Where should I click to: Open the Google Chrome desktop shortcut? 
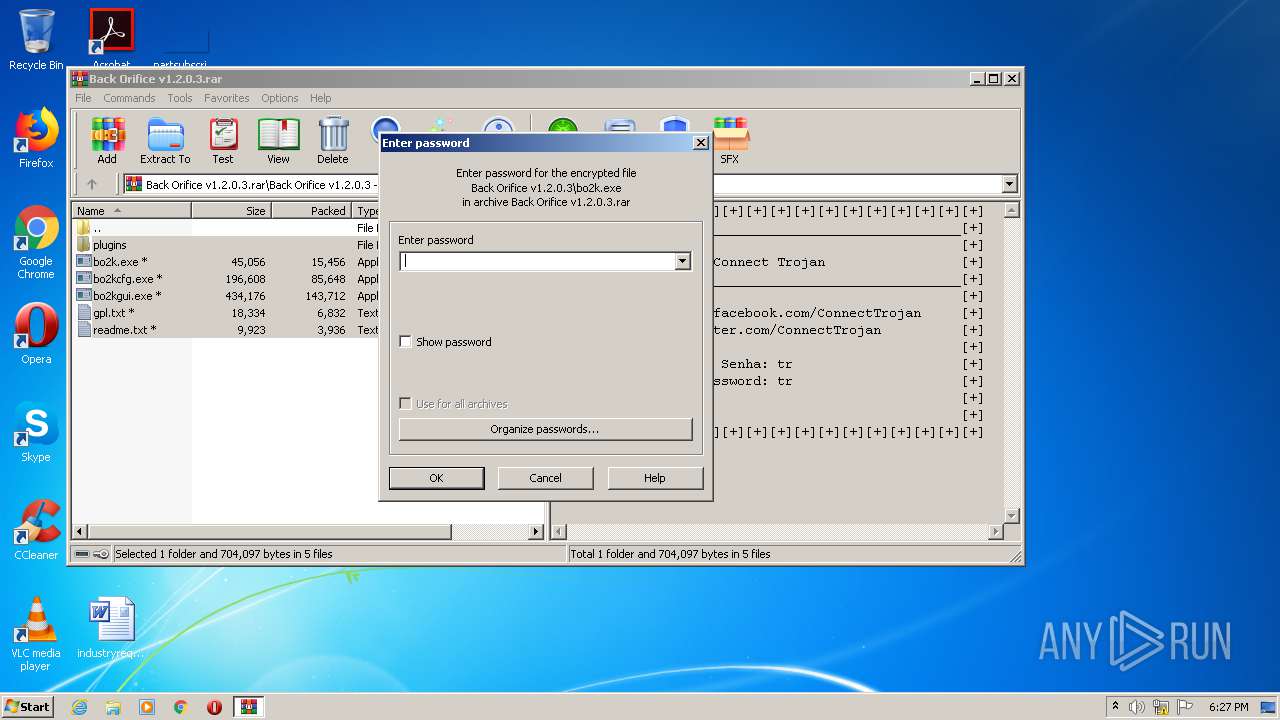pyautogui.click(x=36, y=243)
